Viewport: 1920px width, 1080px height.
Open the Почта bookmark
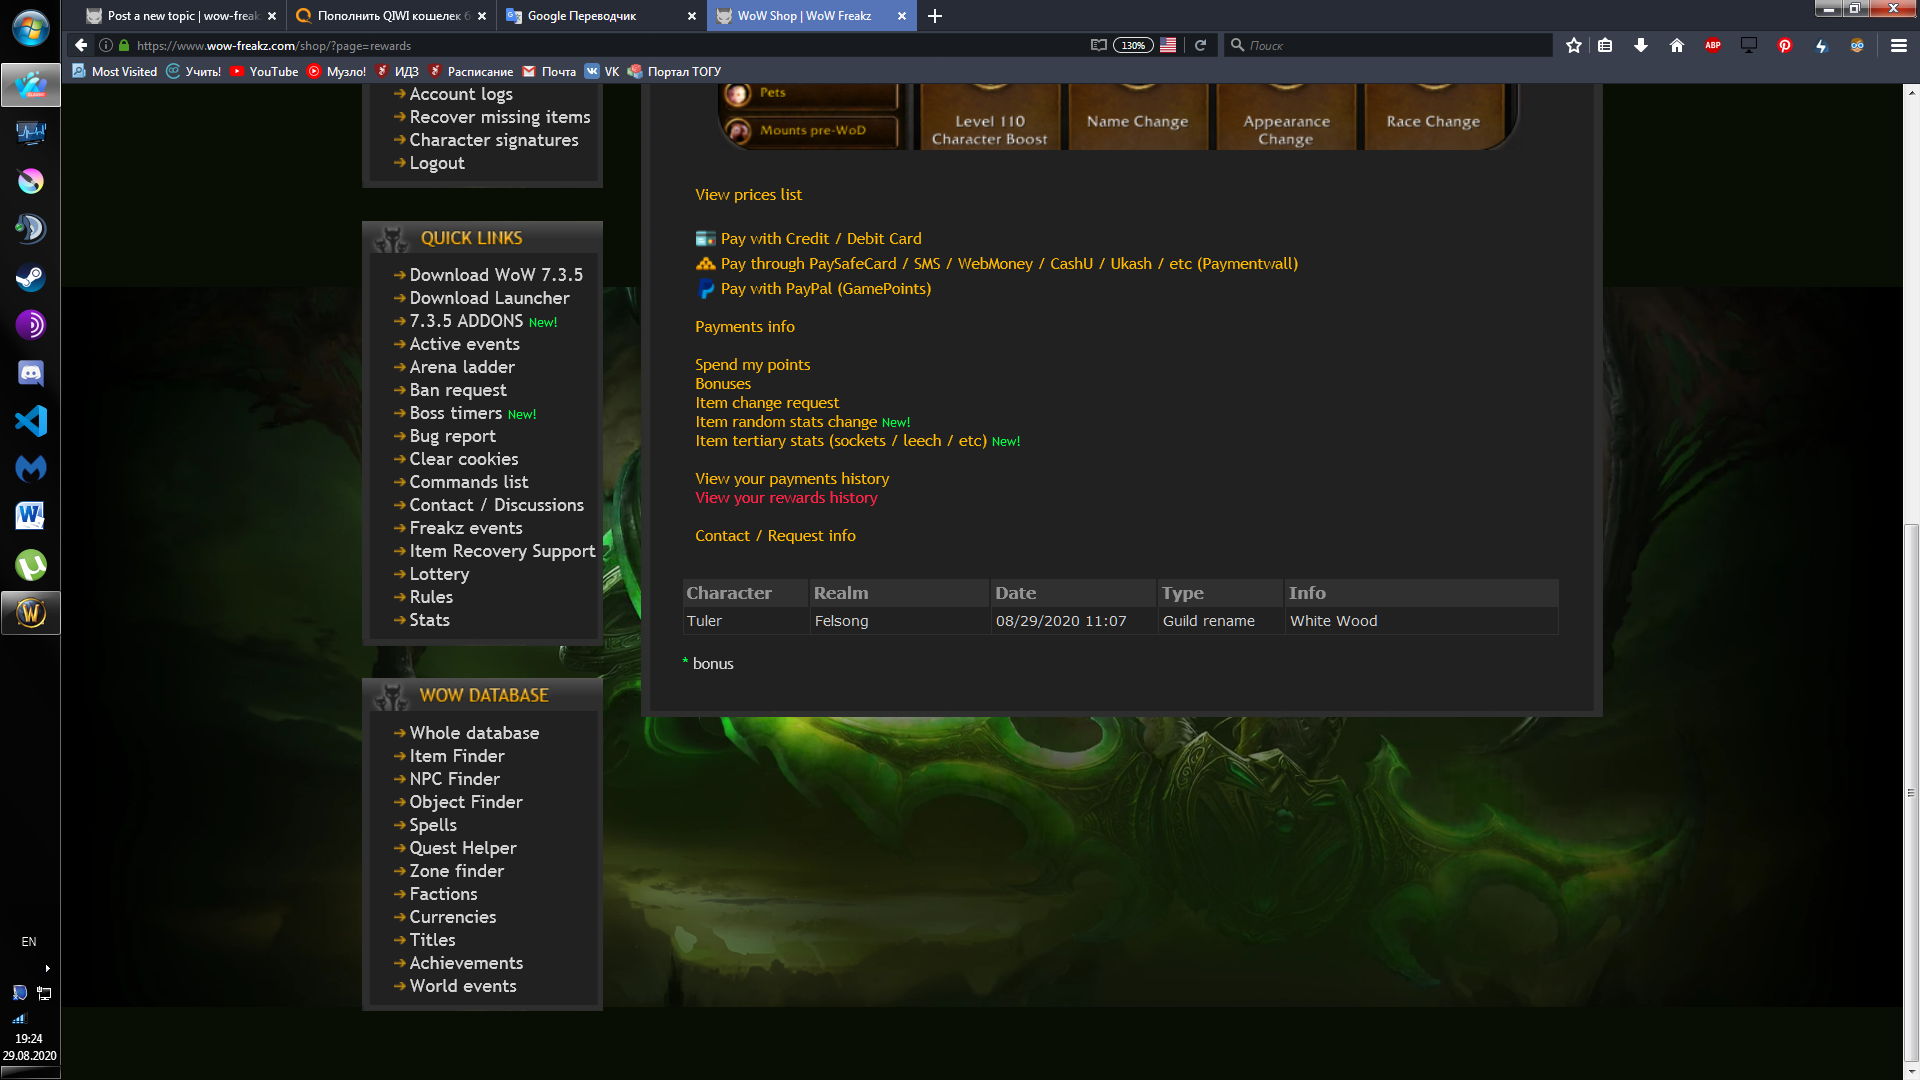pos(549,71)
